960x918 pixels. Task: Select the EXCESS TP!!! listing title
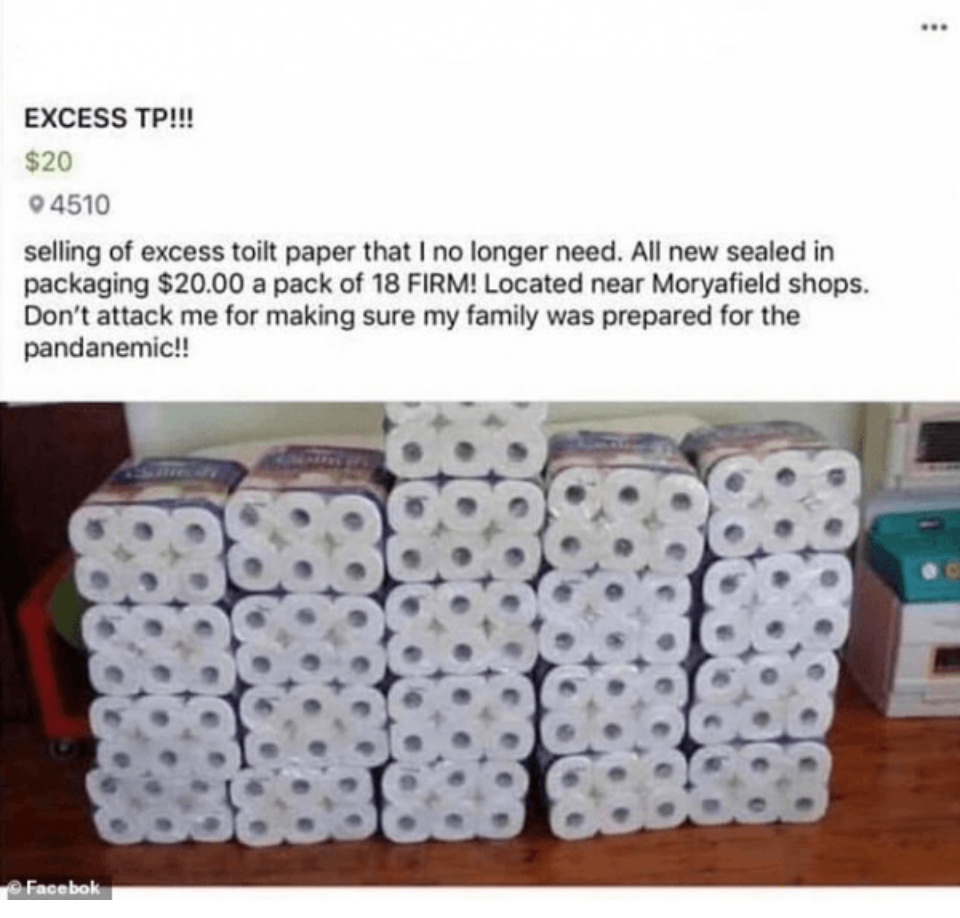108,118
